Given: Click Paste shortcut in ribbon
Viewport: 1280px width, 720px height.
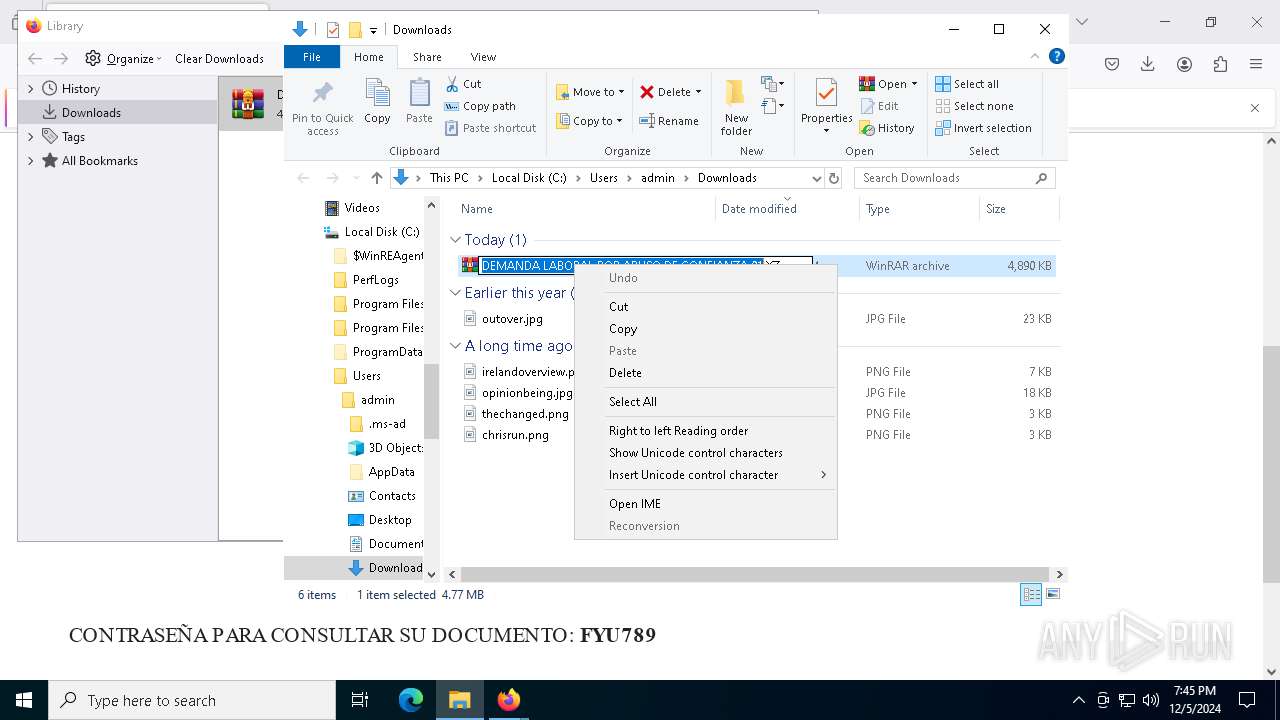Looking at the screenshot, I should 490,128.
